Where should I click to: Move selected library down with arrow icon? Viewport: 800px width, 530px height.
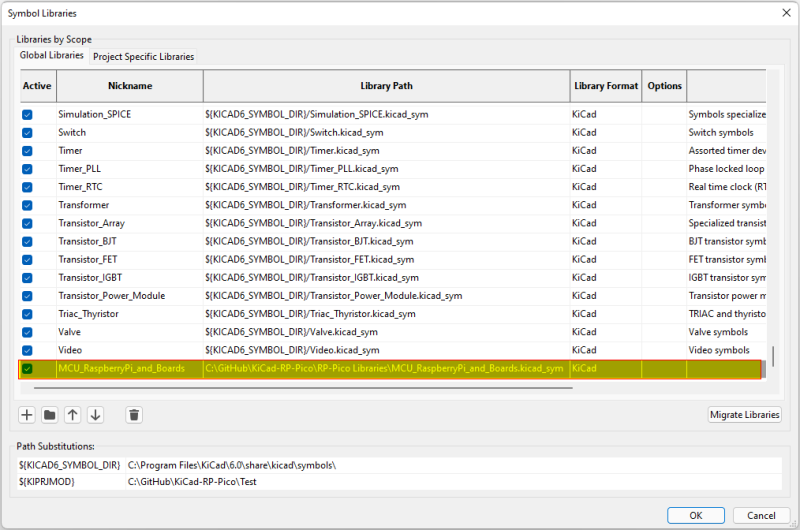pos(96,415)
